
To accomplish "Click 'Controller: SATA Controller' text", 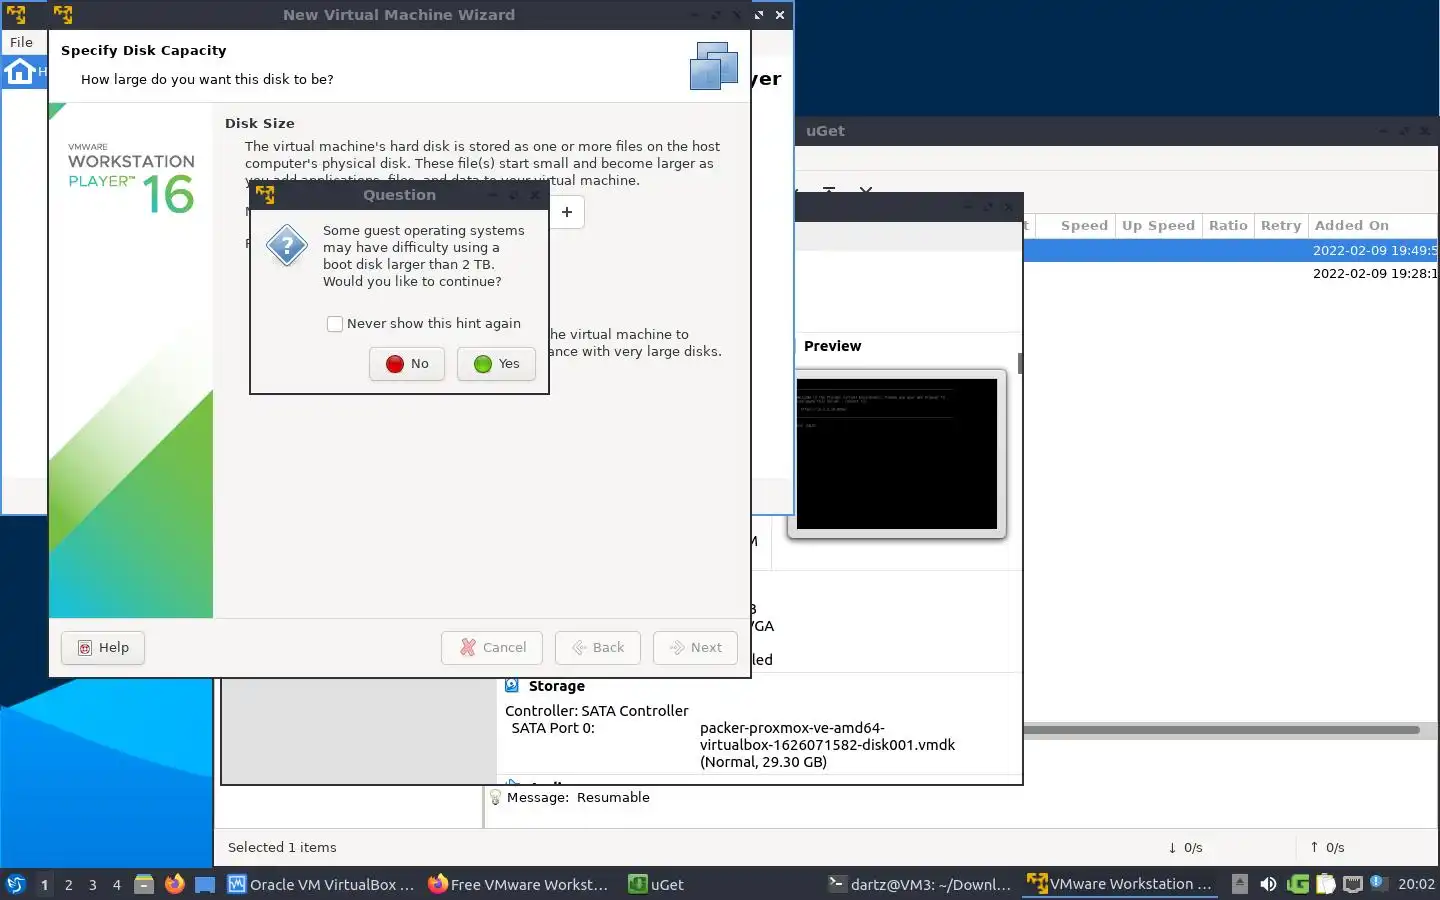I will point(596,711).
